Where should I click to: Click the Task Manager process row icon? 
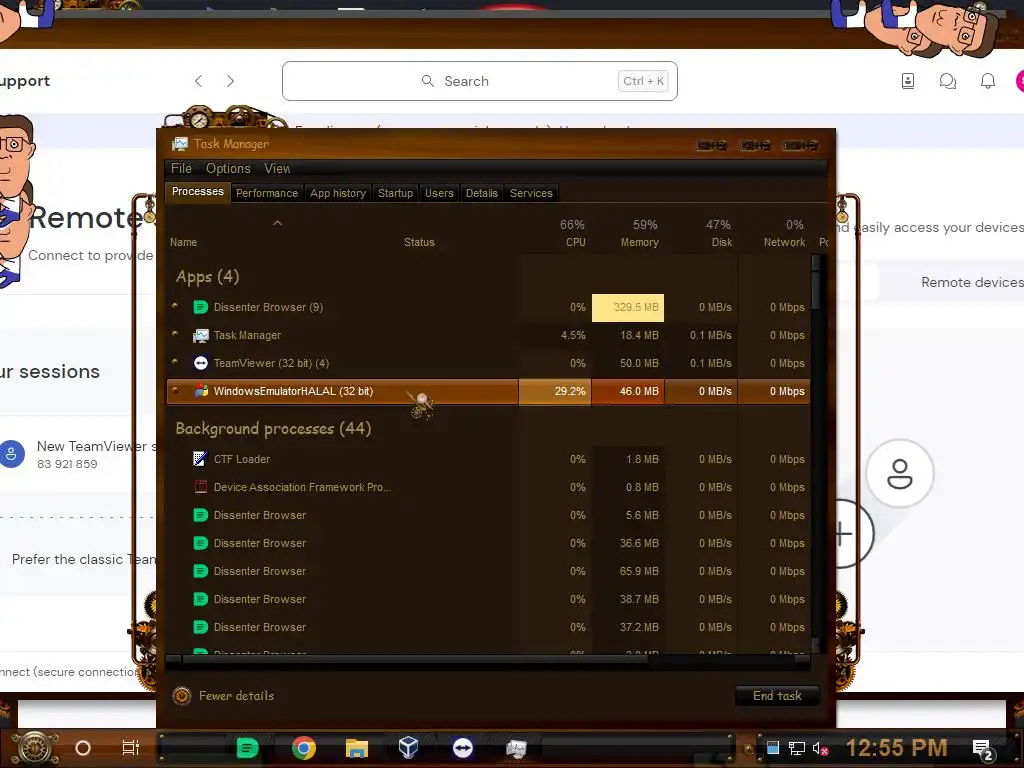click(200, 335)
